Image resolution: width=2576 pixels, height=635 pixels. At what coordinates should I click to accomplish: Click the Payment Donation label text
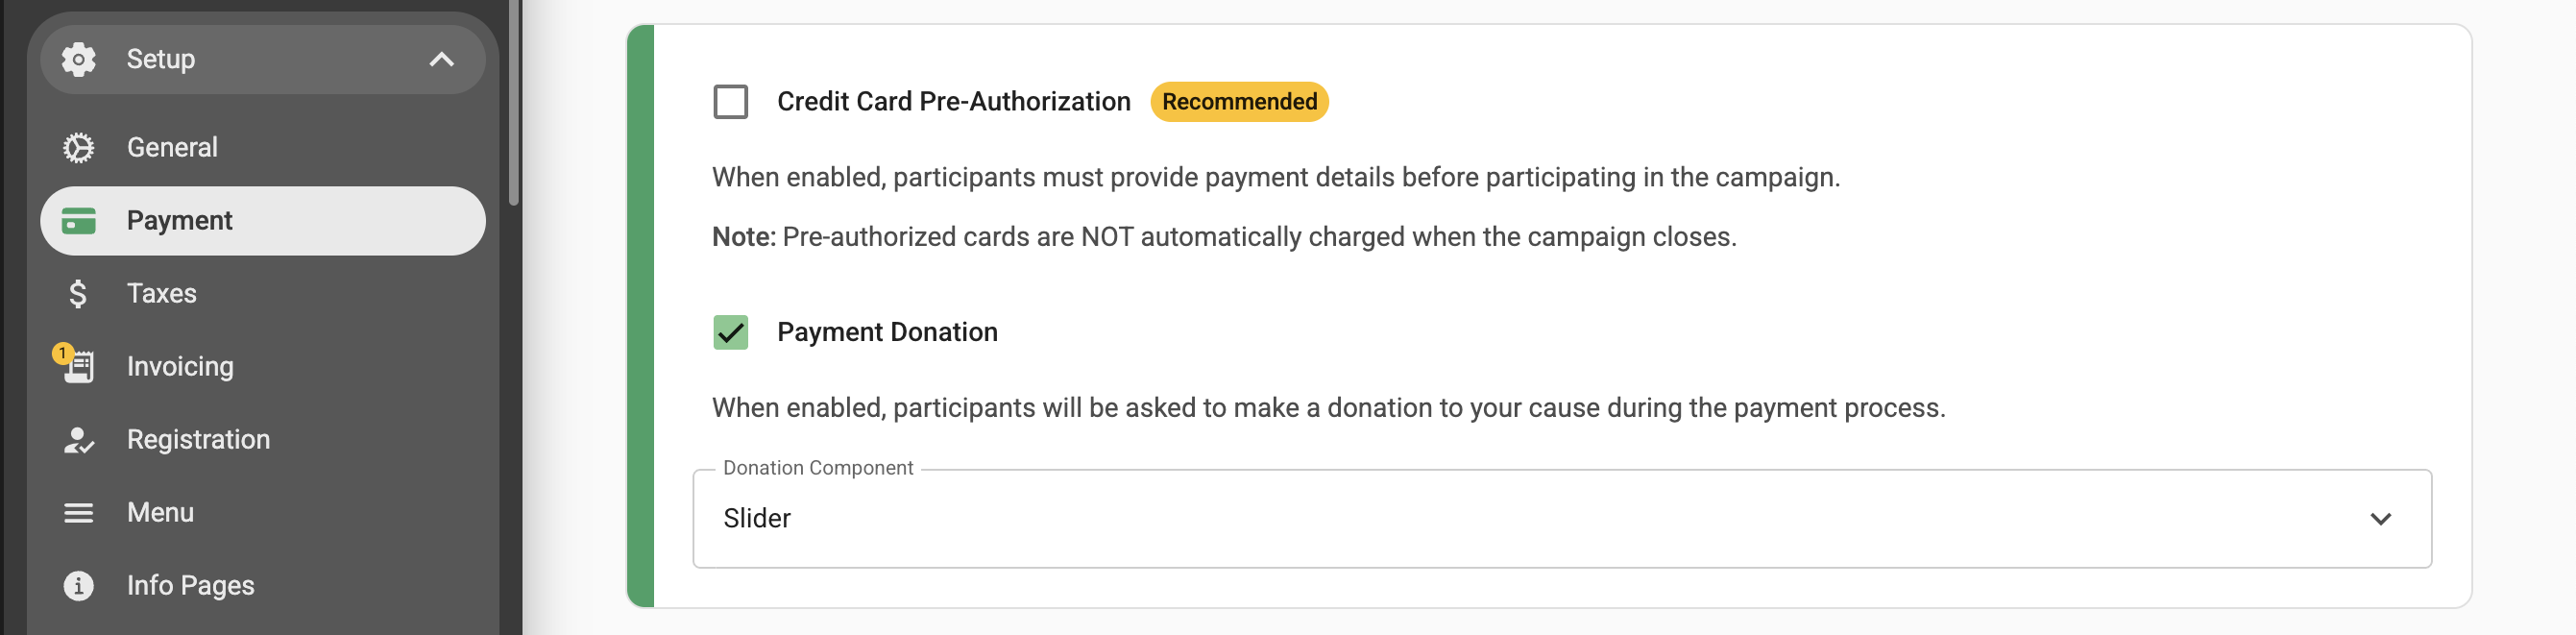[887, 332]
